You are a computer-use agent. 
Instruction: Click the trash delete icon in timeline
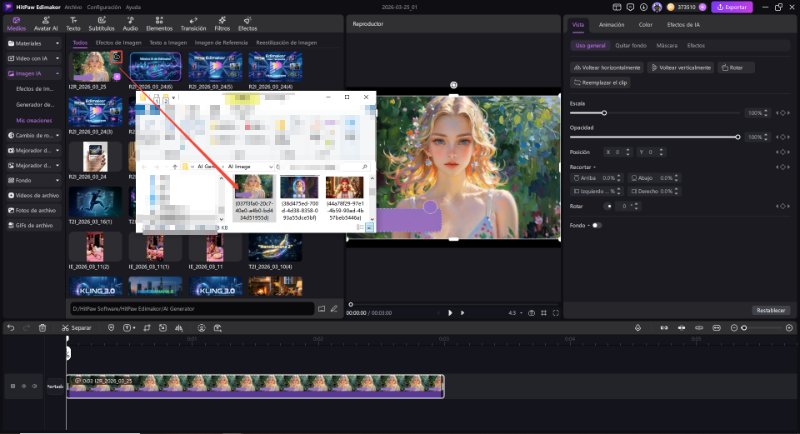click(42, 328)
